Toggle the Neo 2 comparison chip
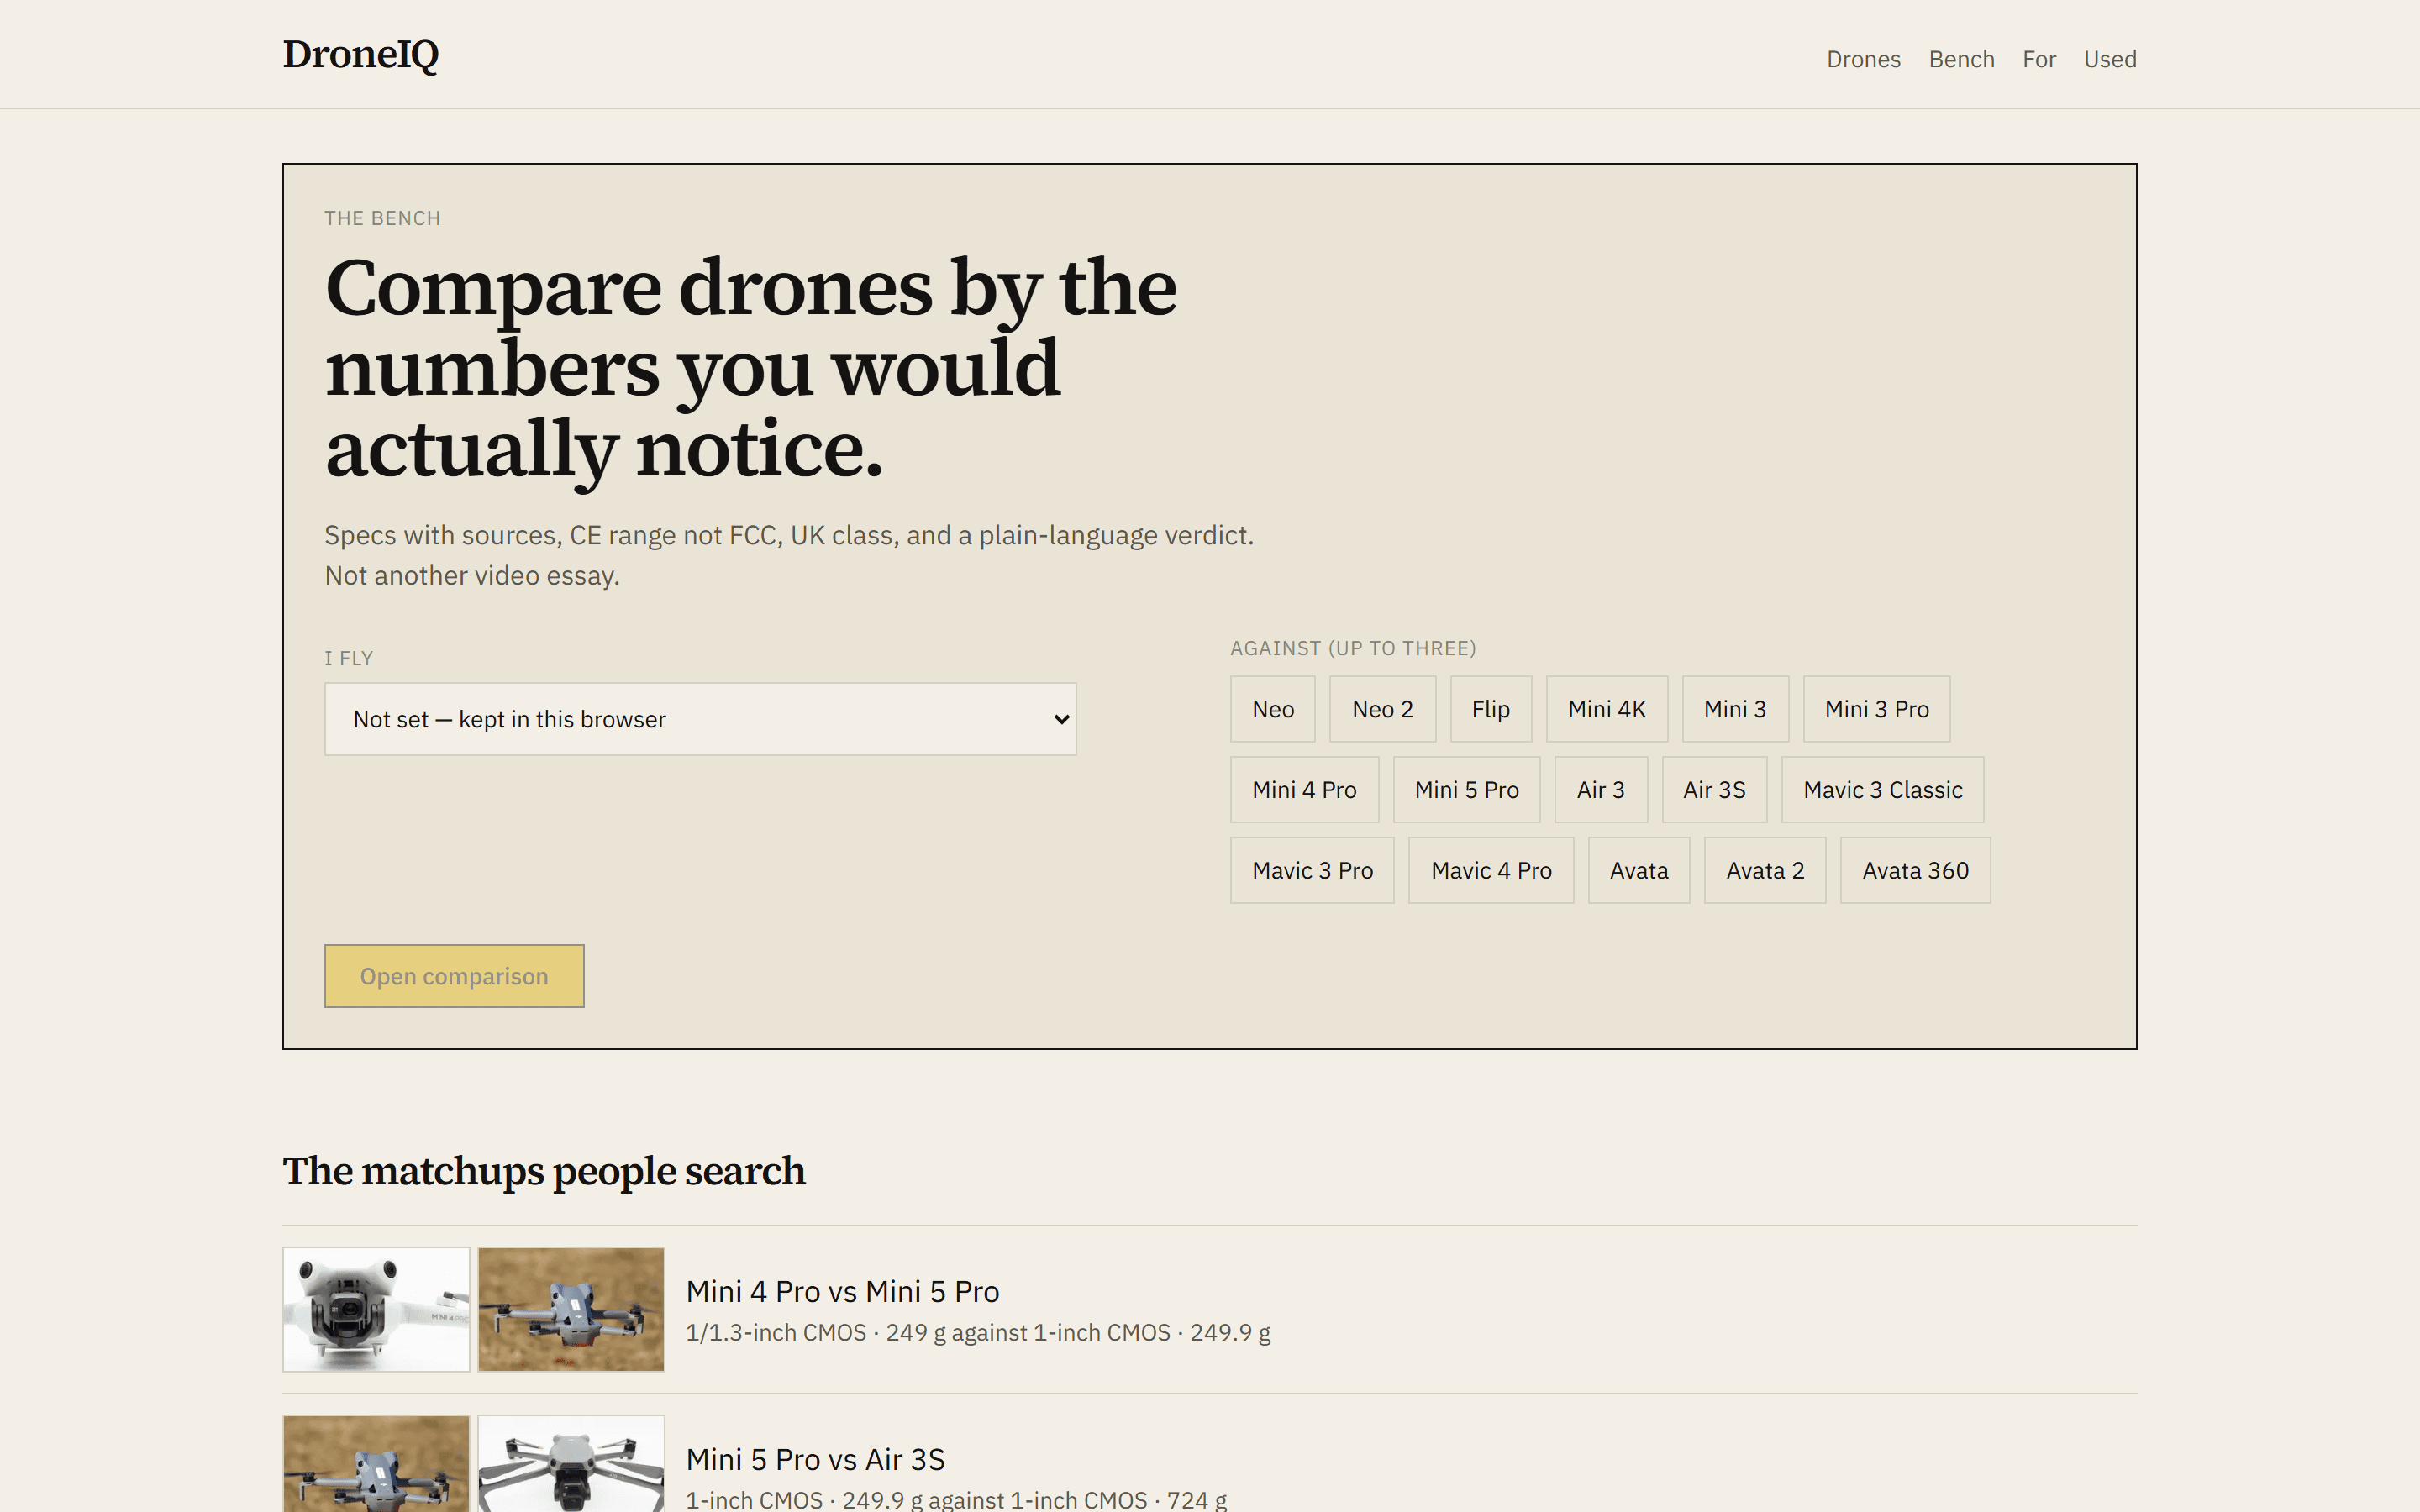Viewport: 2420px width, 1512px height. [x=1382, y=709]
